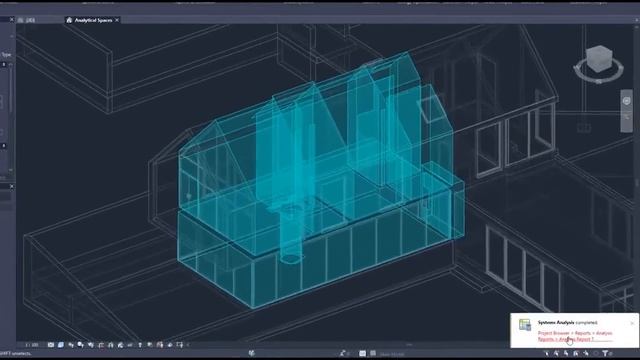Open the Main Model design options dropdown
Viewport: 640px width, 360px height.
pyautogui.click(x=393, y=354)
